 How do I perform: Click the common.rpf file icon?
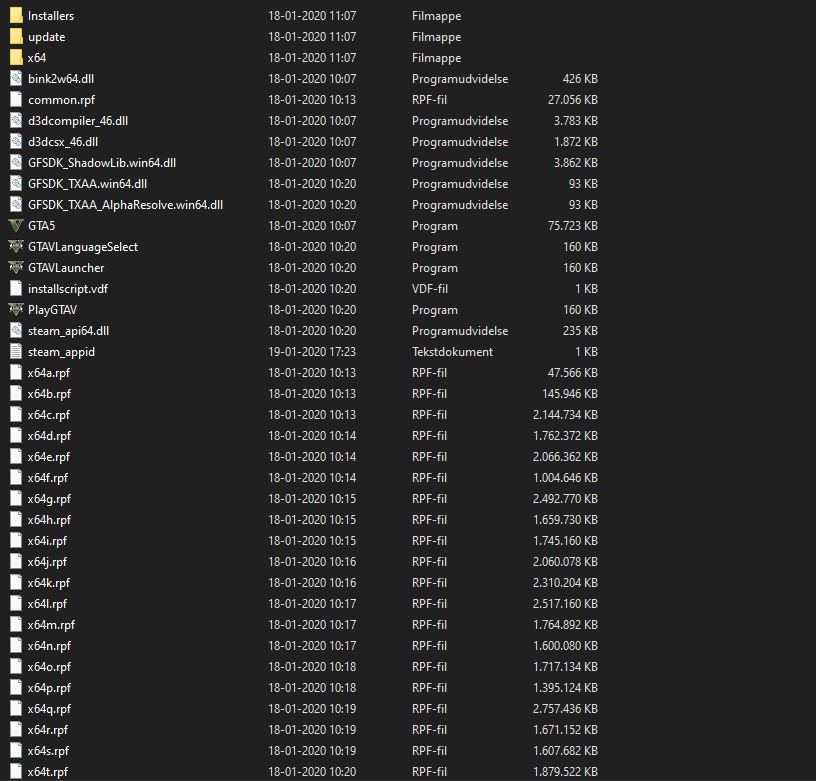[x=16, y=100]
